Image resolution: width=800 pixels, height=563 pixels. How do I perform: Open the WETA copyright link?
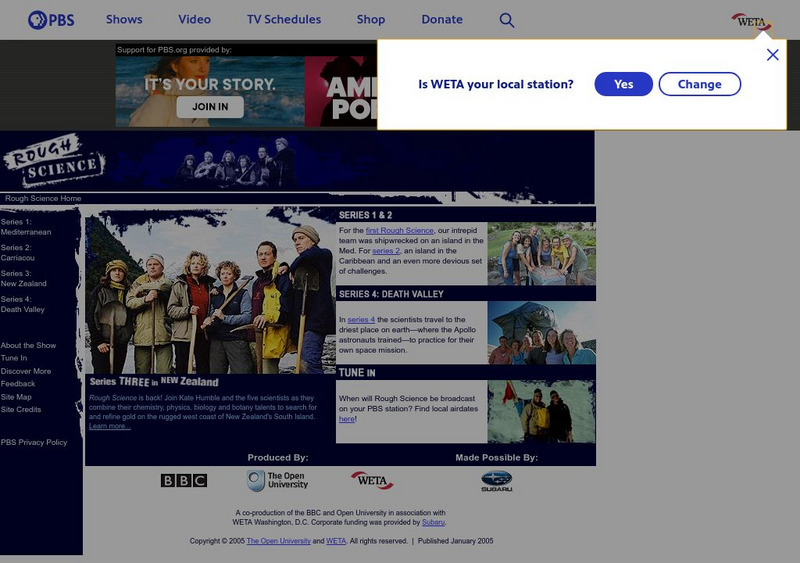coord(336,541)
